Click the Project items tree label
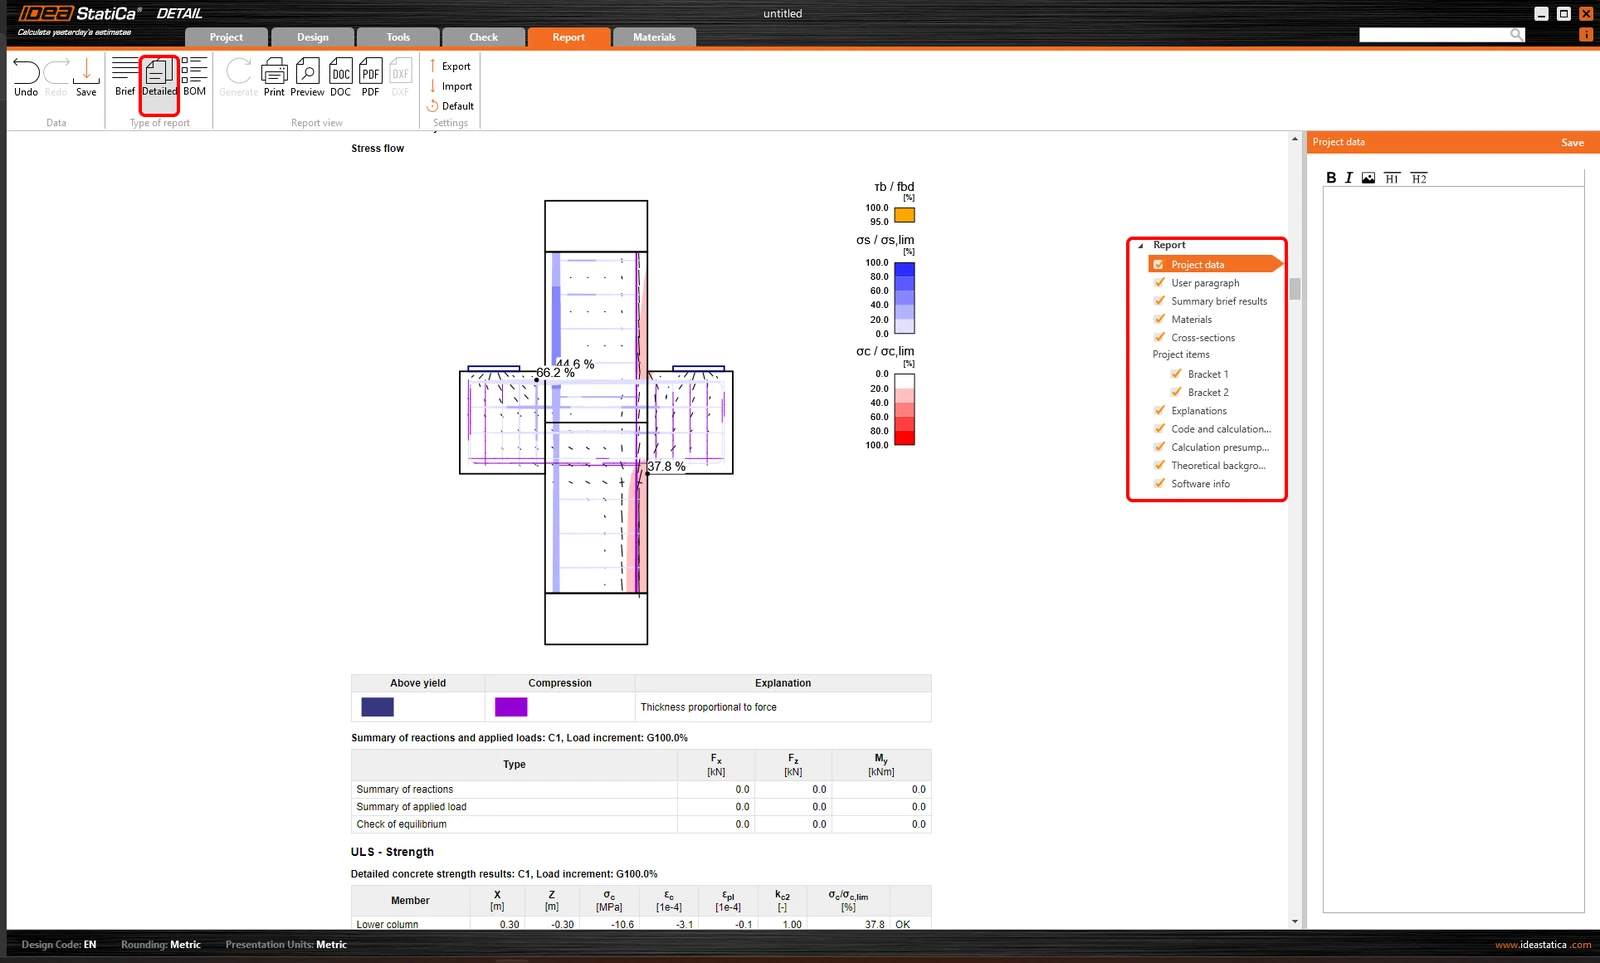 1181,355
